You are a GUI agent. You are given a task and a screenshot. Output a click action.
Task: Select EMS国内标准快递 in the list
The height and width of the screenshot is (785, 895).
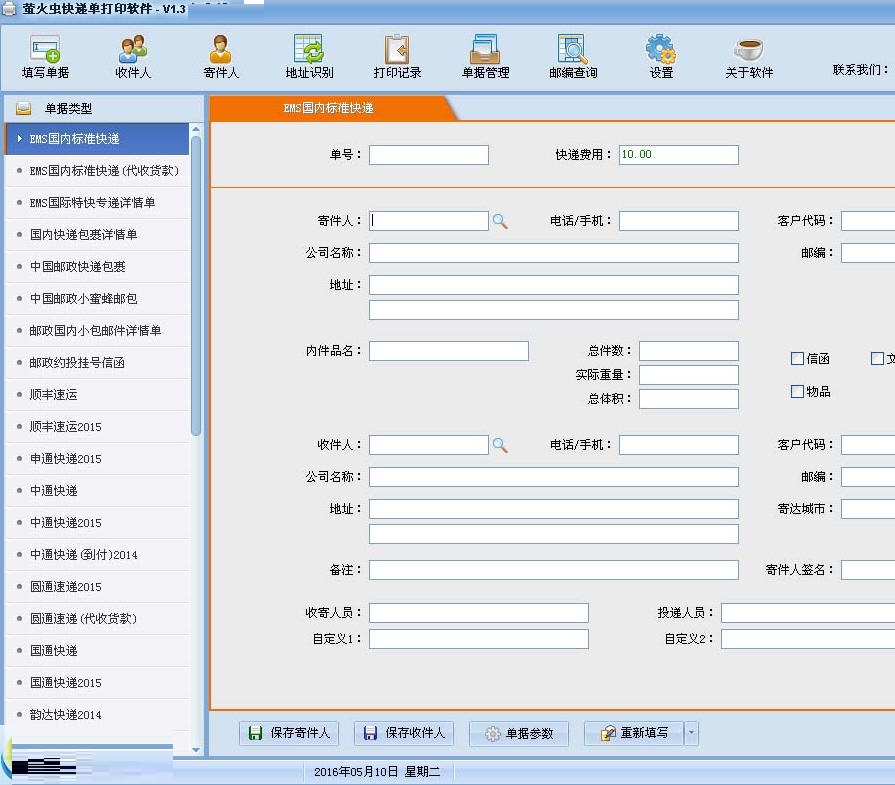pos(97,139)
